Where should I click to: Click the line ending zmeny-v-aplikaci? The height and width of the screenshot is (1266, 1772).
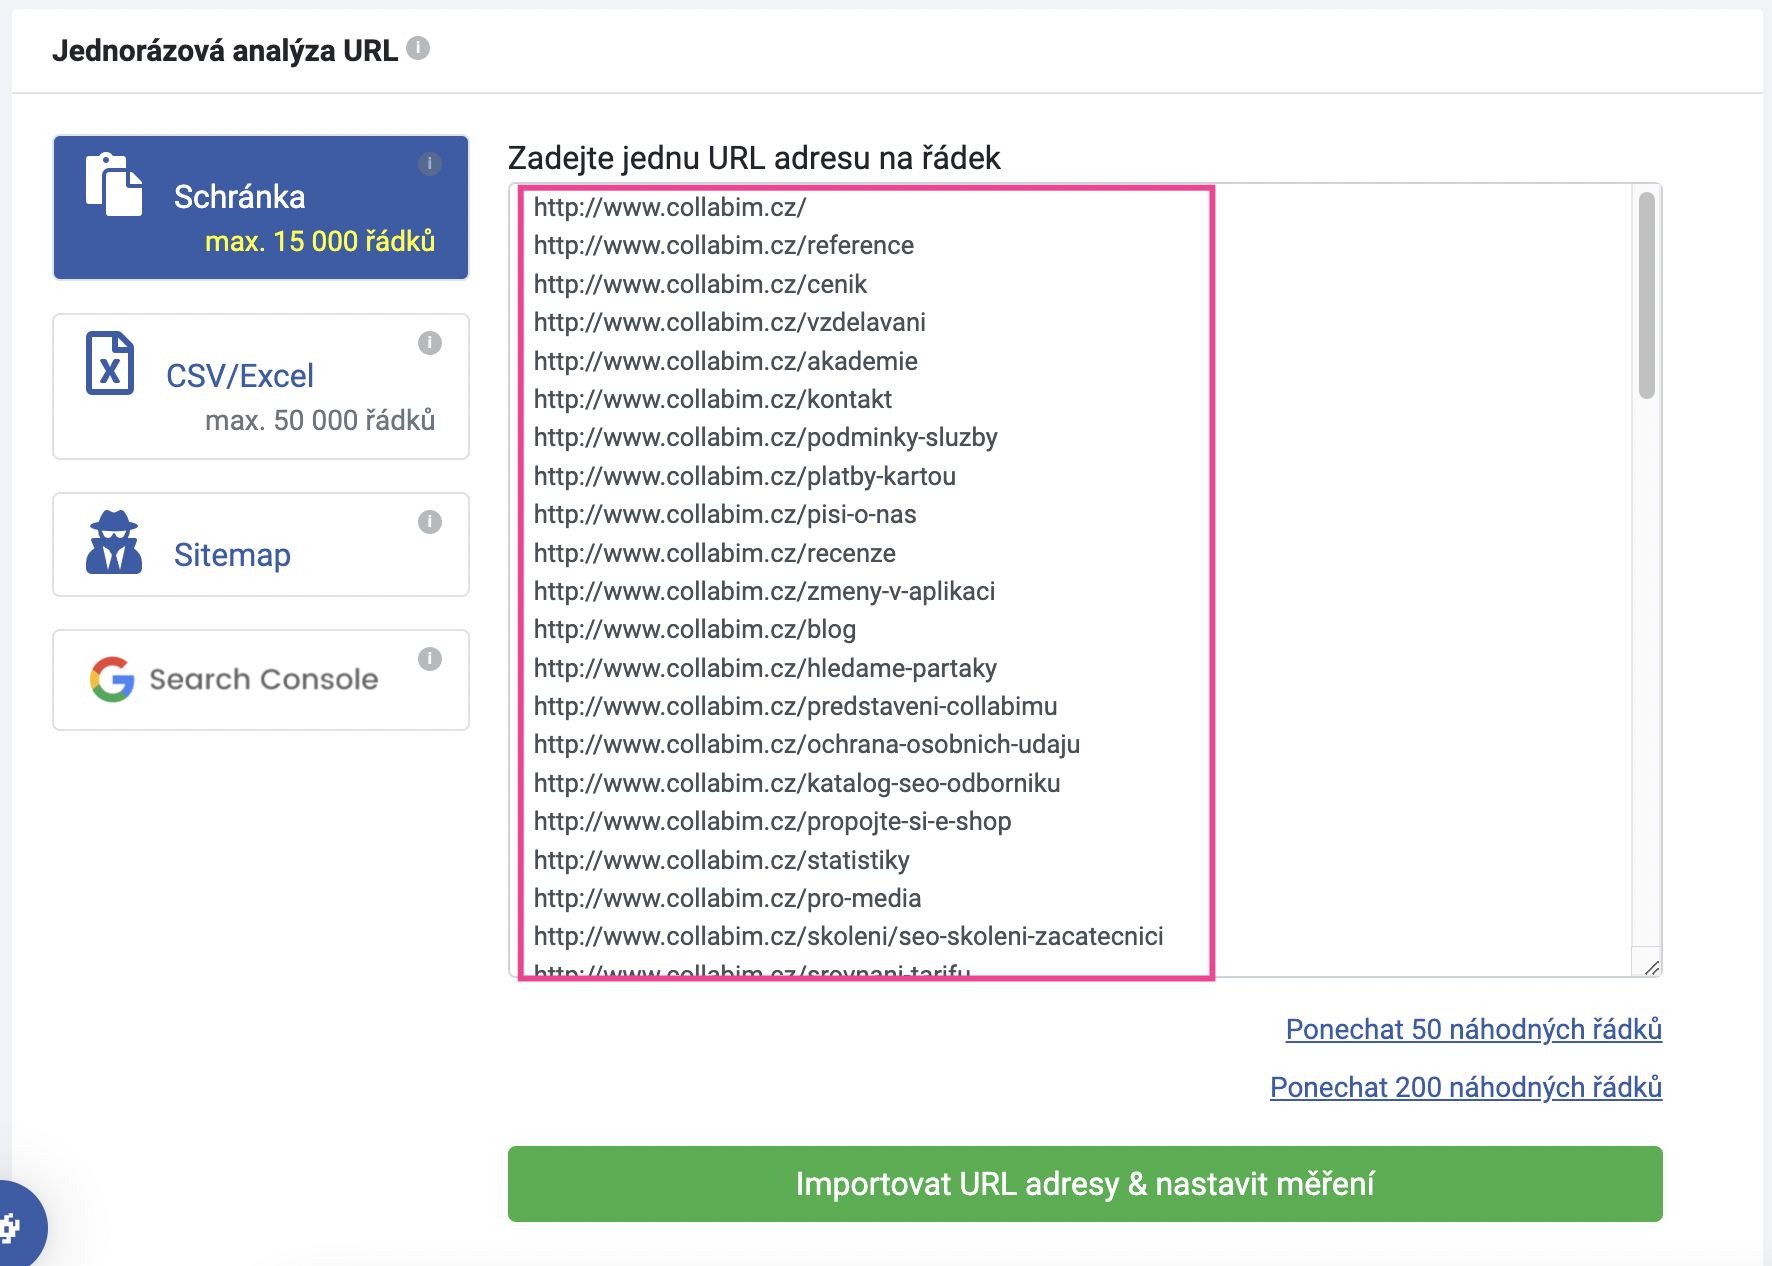765,591
